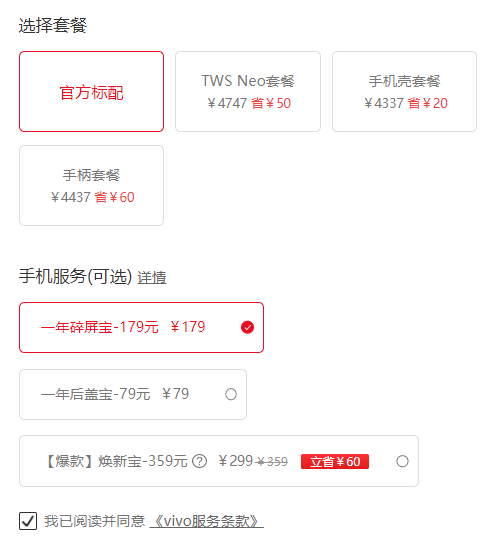Click 省¥20 savings text in 手机壳套餐
This screenshot has height=546, width=491.
point(428,103)
